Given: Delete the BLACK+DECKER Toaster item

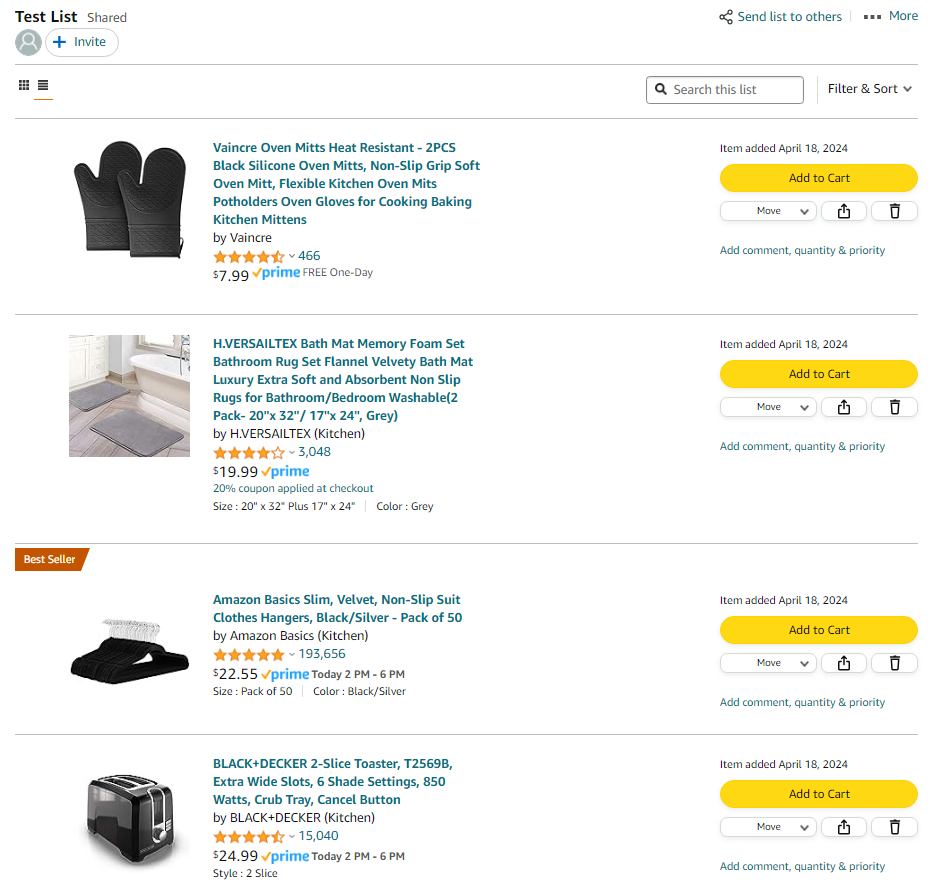Looking at the screenshot, I should [894, 827].
